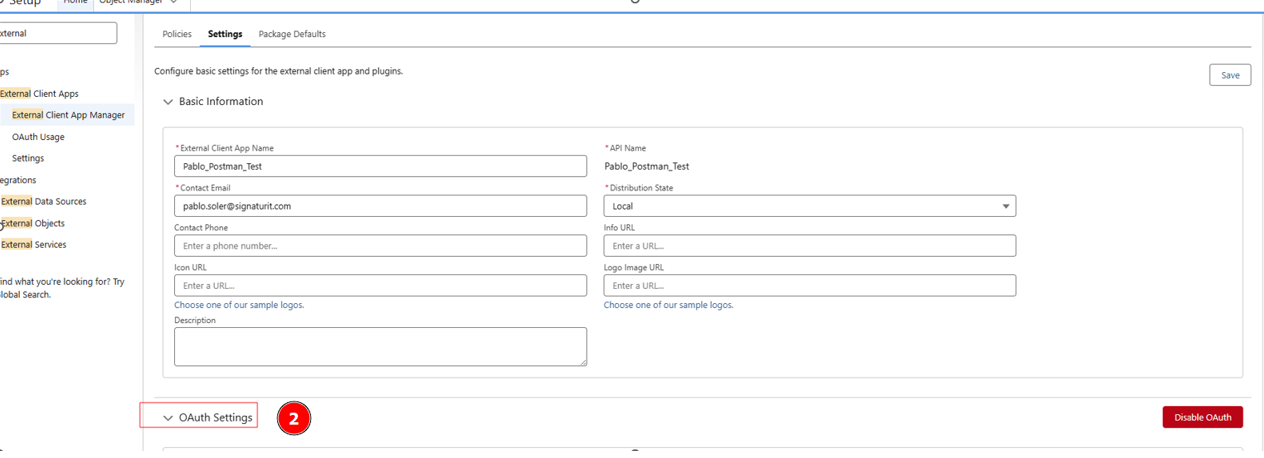Viewport: 1264px width, 458px height.
Task: Select External Client App Manager in sidebar
Action: pos(68,115)
